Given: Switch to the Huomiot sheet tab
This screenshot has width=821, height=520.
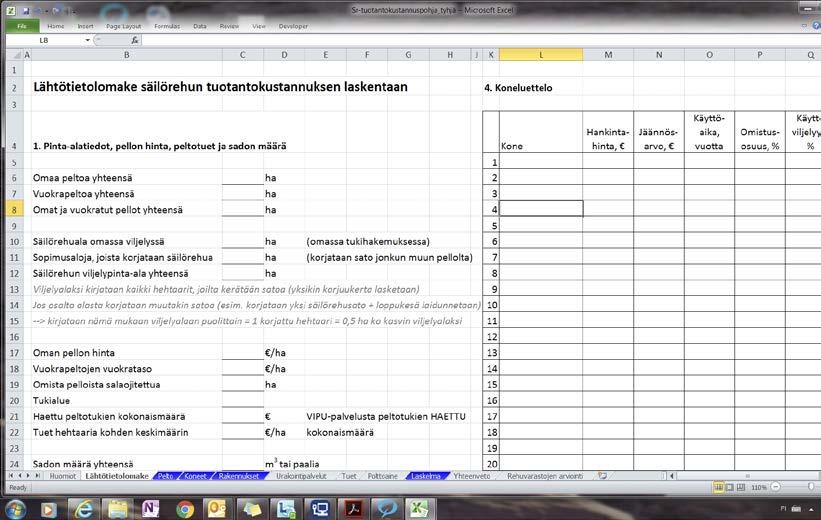Looking at the screenshot, I should pos(62,476).
